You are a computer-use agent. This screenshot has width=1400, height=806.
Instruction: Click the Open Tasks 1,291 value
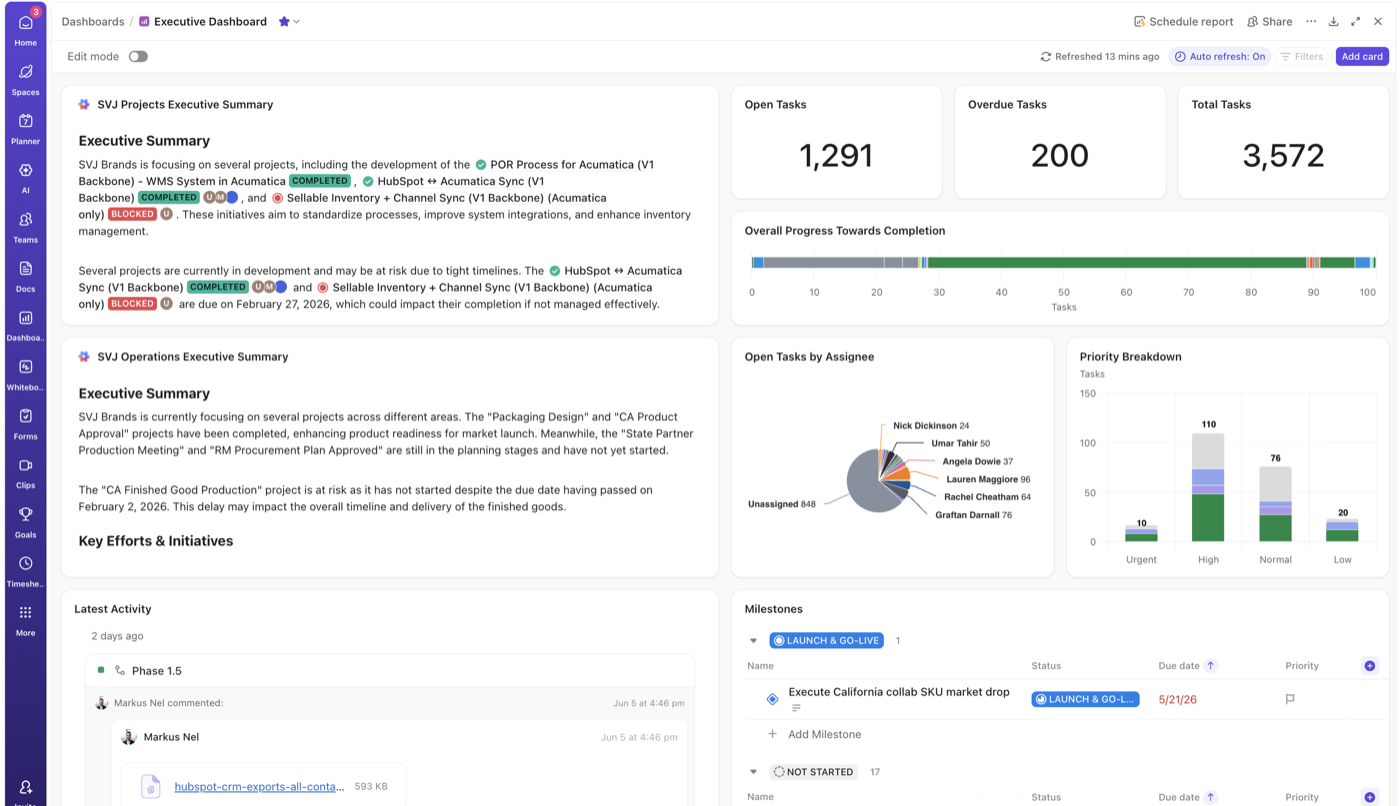[836, 155]
